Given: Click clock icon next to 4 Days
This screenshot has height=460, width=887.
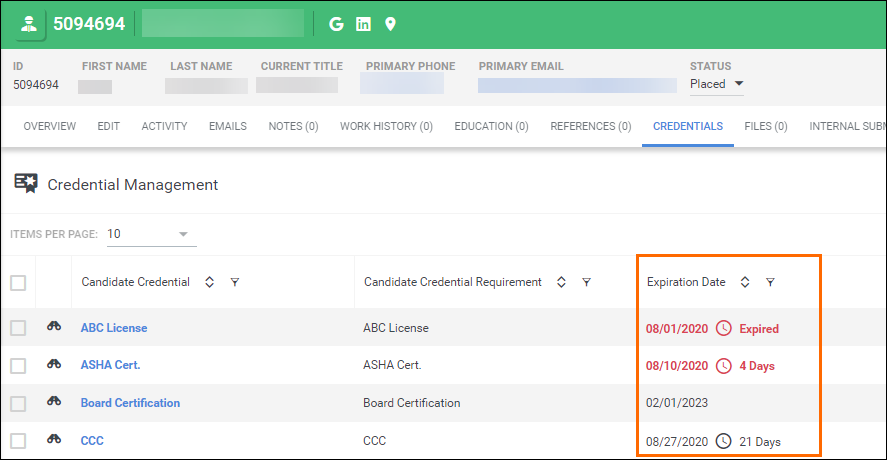Looking at the screenshot, I should (724, 366).
